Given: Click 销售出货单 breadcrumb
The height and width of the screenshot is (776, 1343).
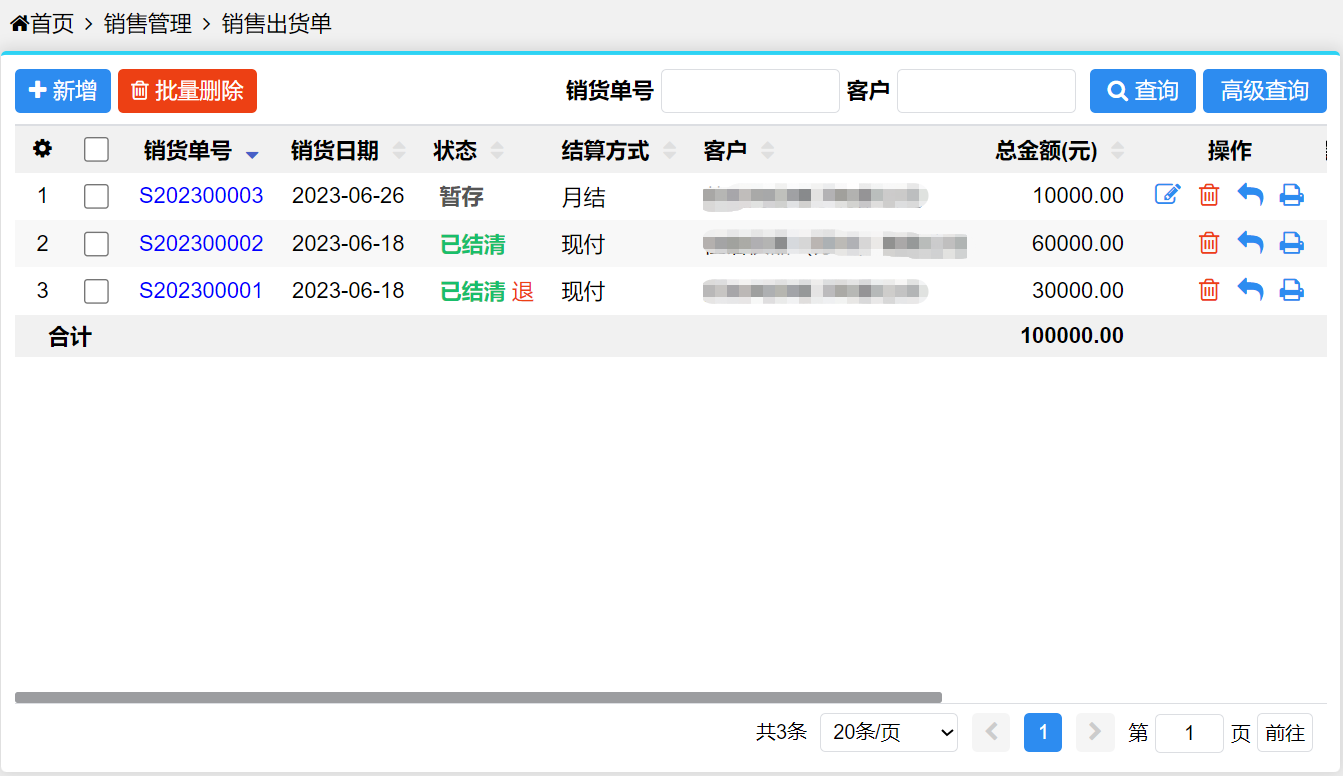Looking at the screenshot, I should coord(277,23).
